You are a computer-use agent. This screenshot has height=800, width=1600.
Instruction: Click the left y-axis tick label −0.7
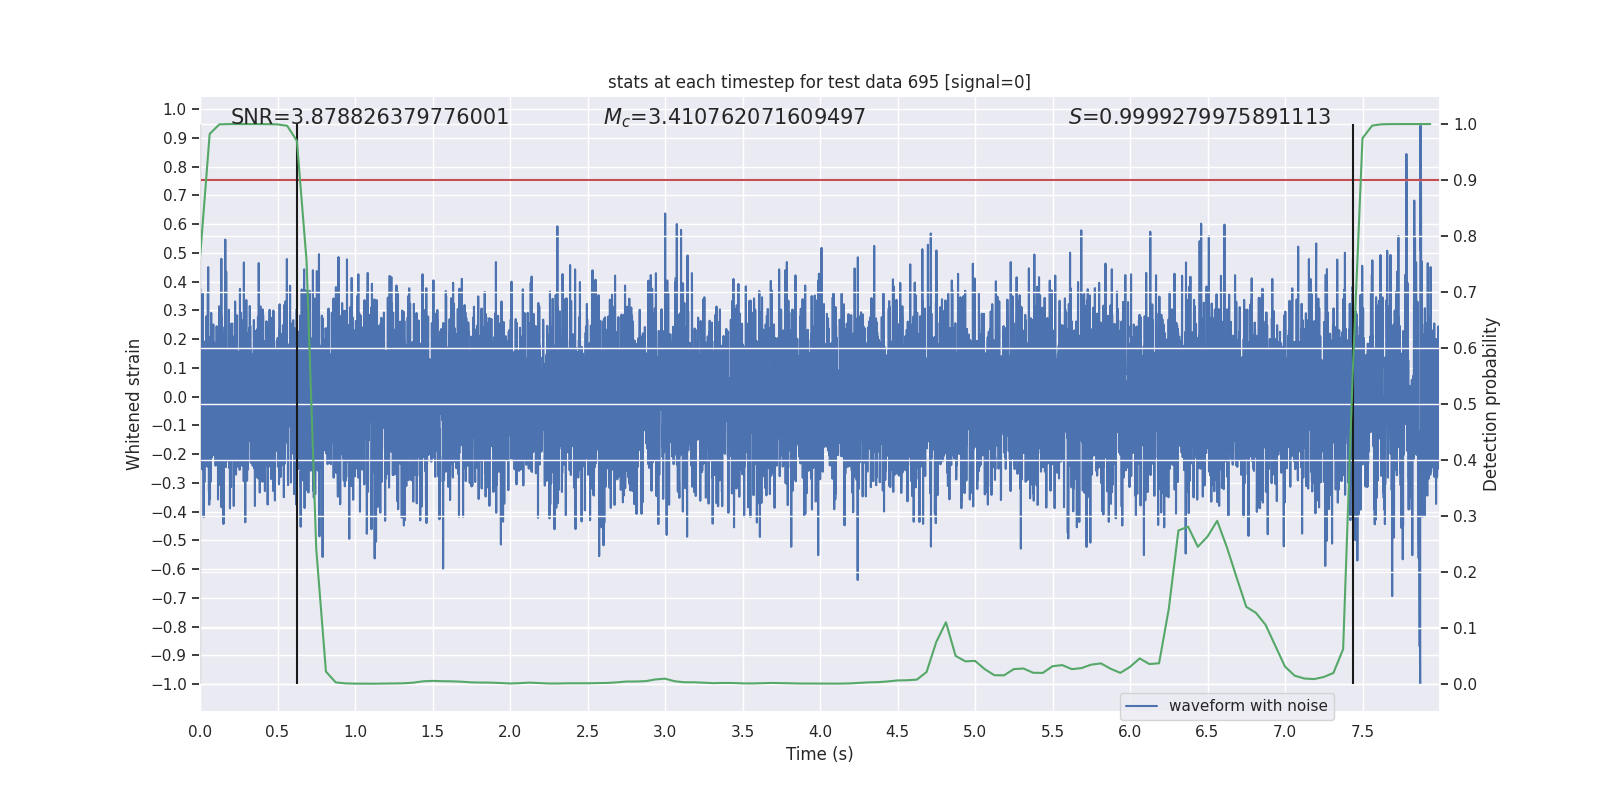(169, 598)
